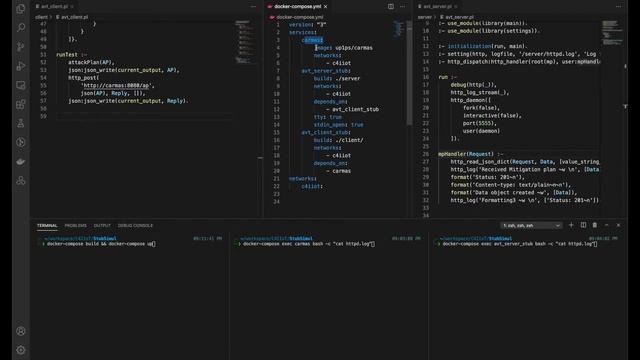Switch to the avt_client.pl tab

(54, 7)
